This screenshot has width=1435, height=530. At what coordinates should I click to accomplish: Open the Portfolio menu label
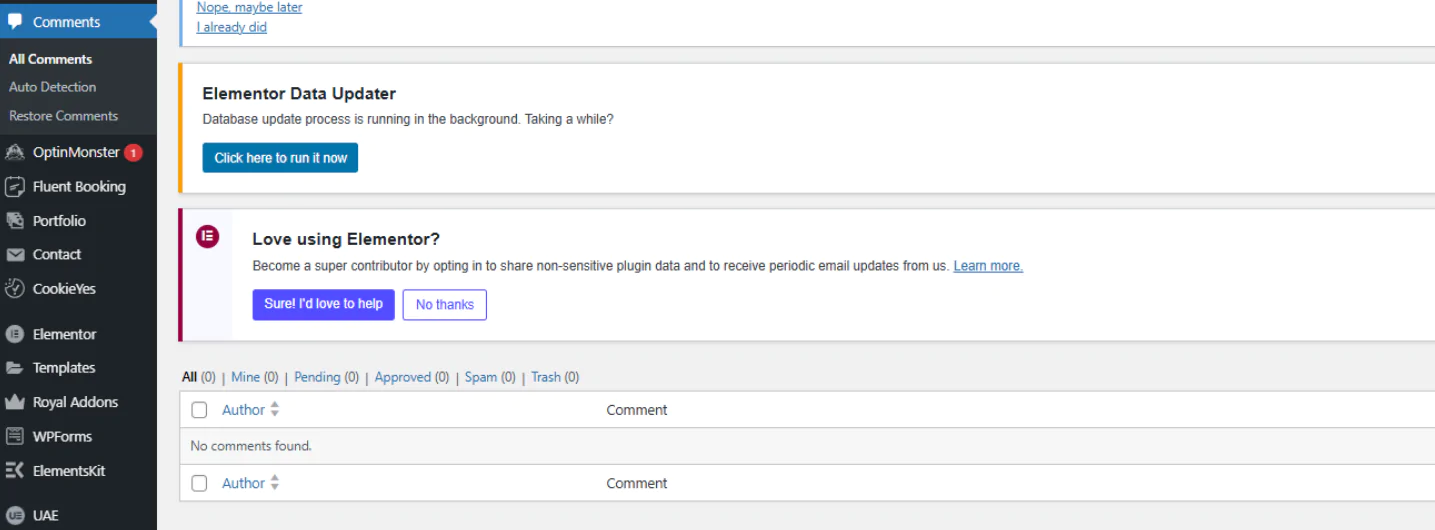tap(59, 220)
